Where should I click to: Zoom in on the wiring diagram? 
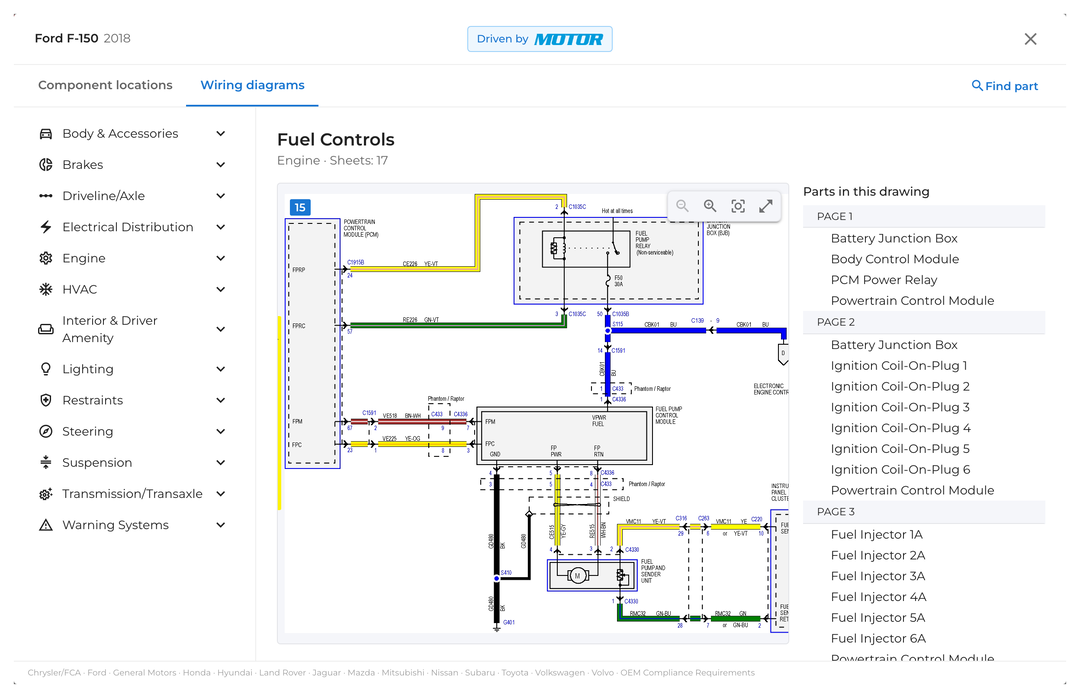pyautogui.click(x=710, y=206)
